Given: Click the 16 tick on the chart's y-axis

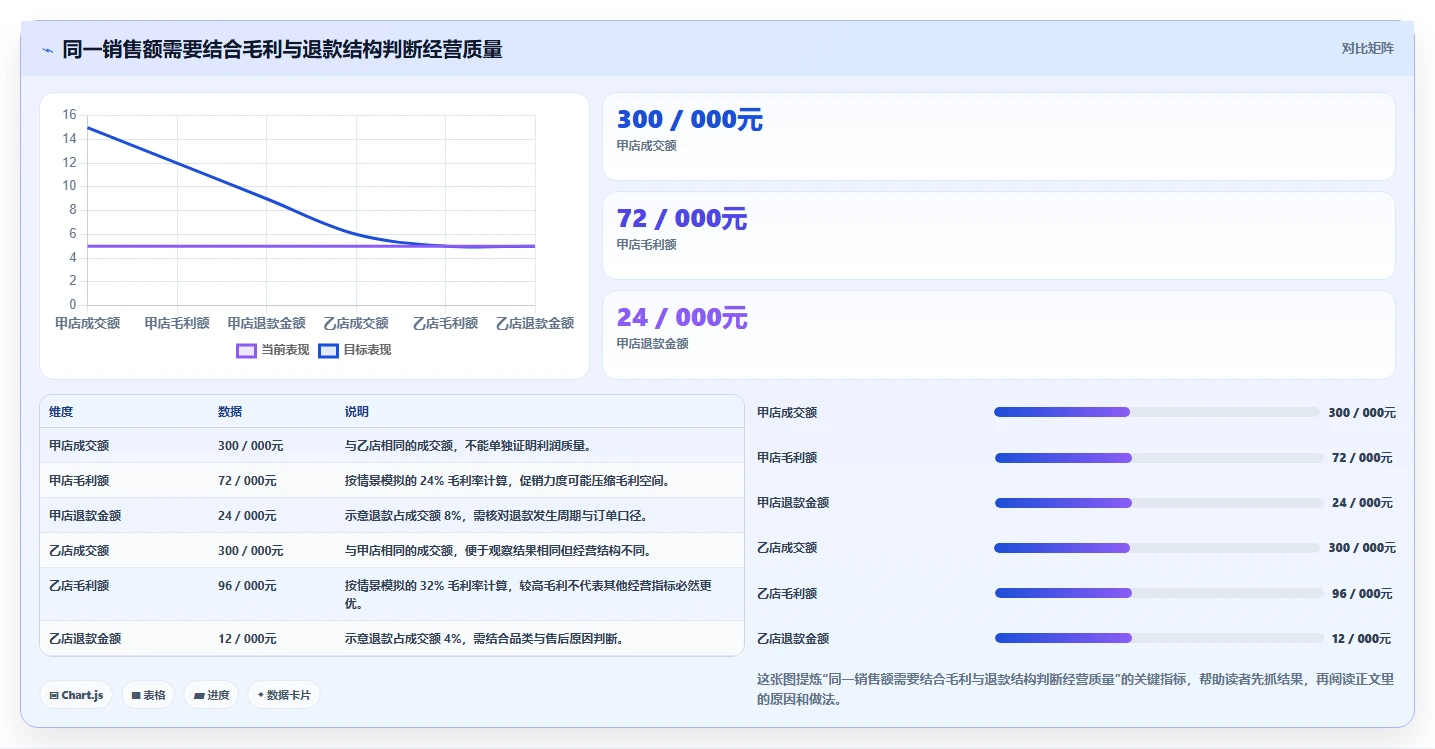Looking at the screenshot, I should pos(69,114).
